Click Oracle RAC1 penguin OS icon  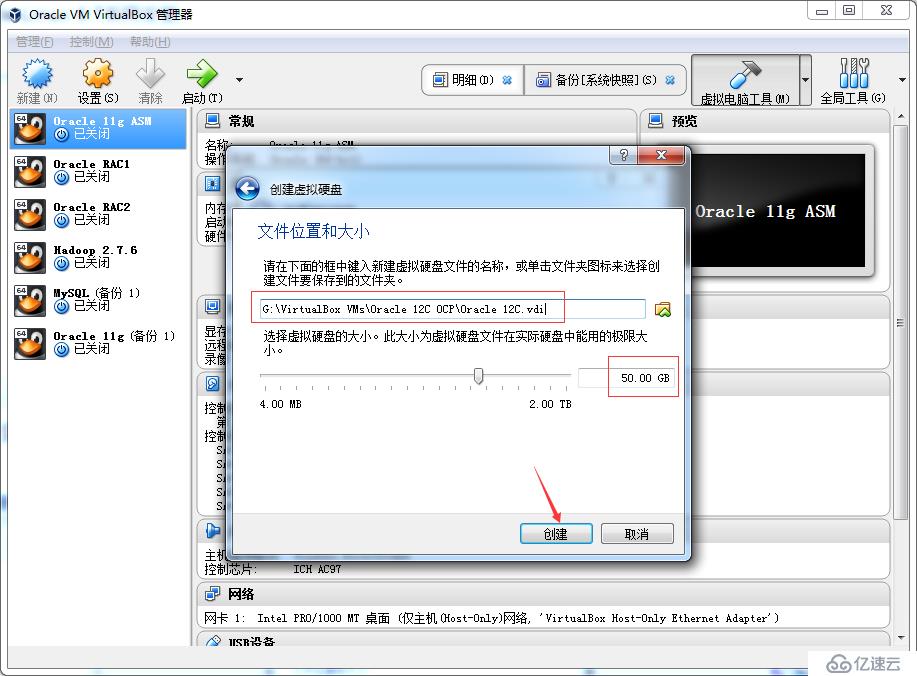click(30, 171)
